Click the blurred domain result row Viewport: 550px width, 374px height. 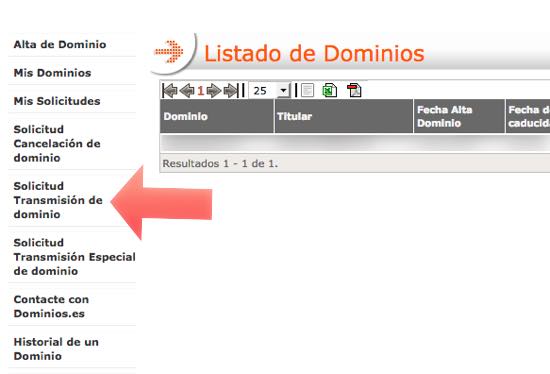355,142
